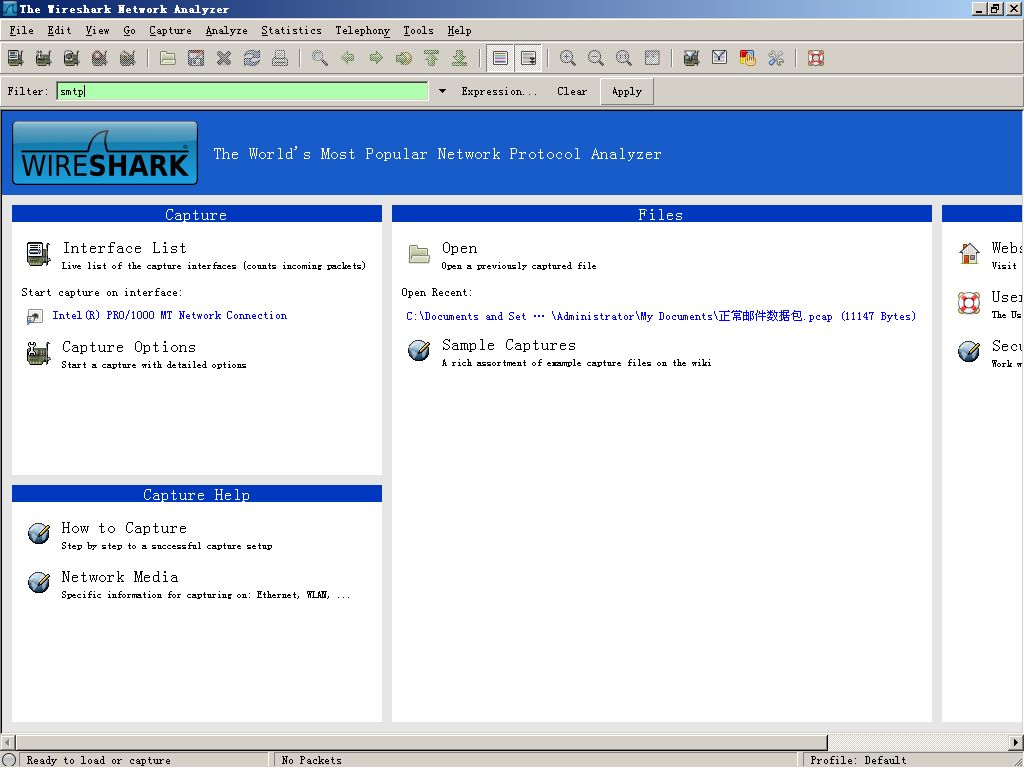1024x768 pixels.
Task: Reload the capture file toolbar icon
Action: 252,58
